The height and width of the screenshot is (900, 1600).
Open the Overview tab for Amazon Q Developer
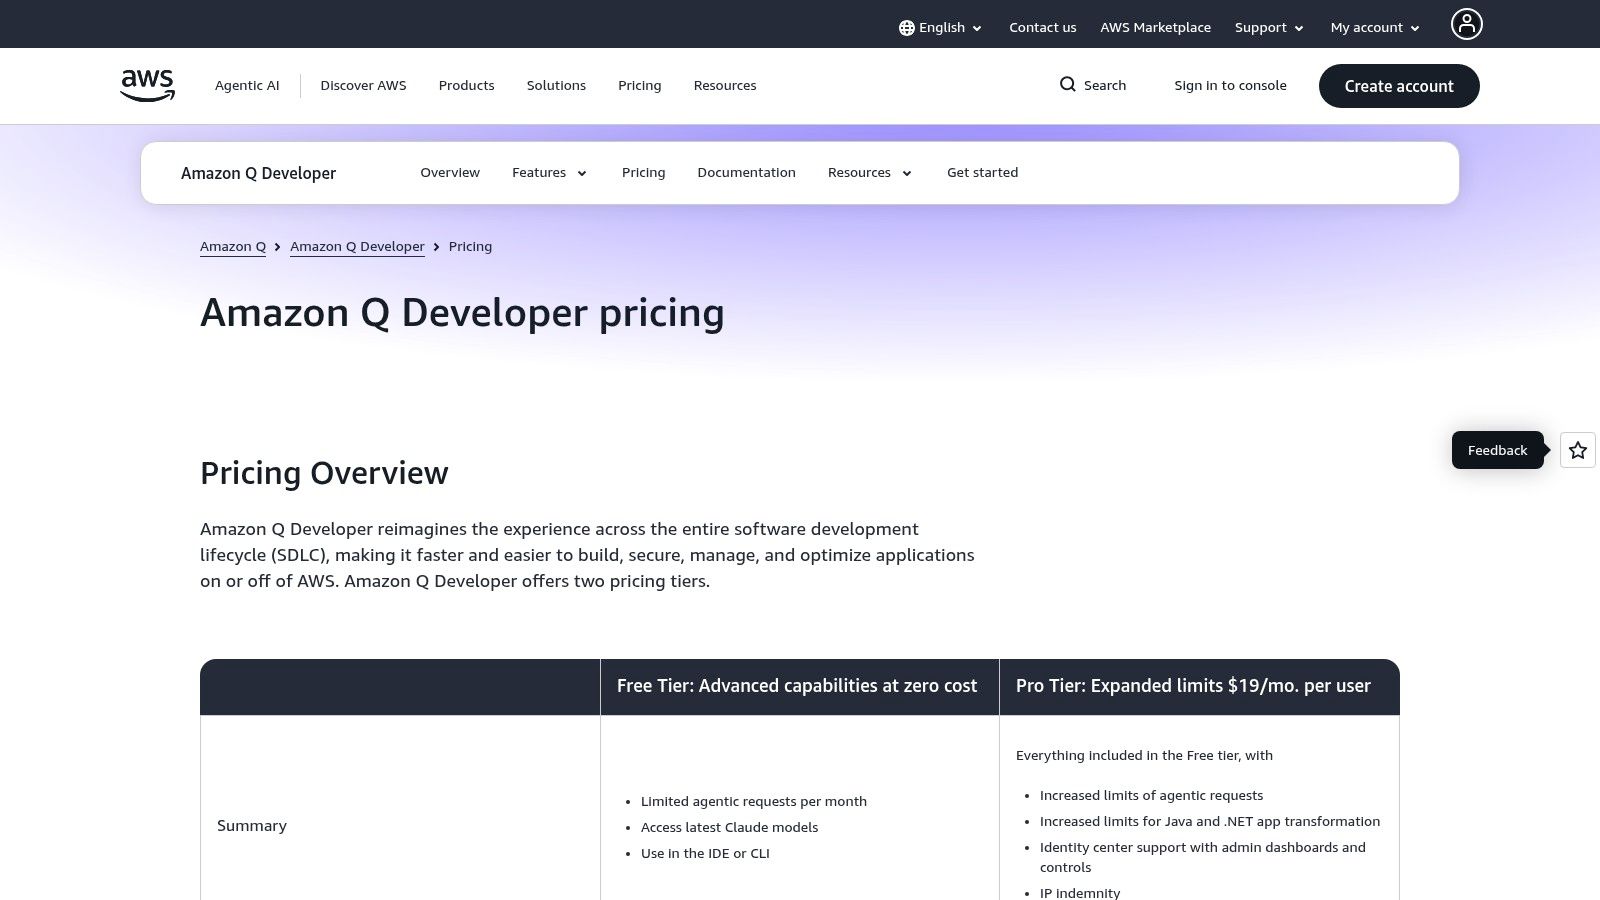coord(450,172)
